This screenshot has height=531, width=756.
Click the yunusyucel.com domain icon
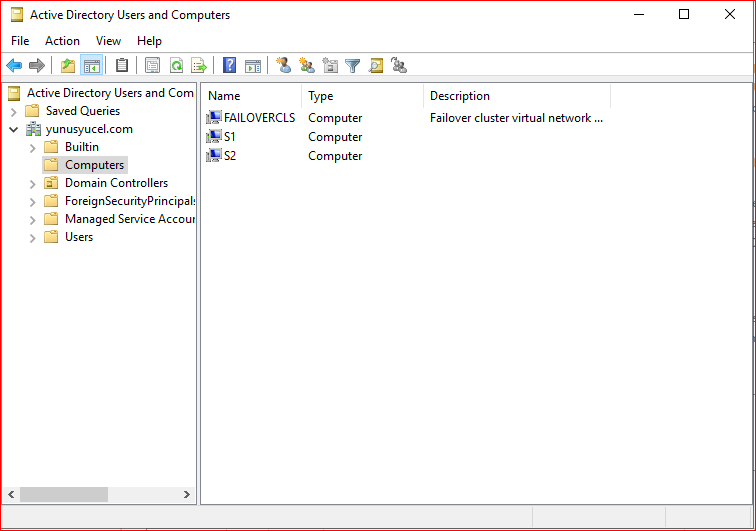(x=33, y=129)
